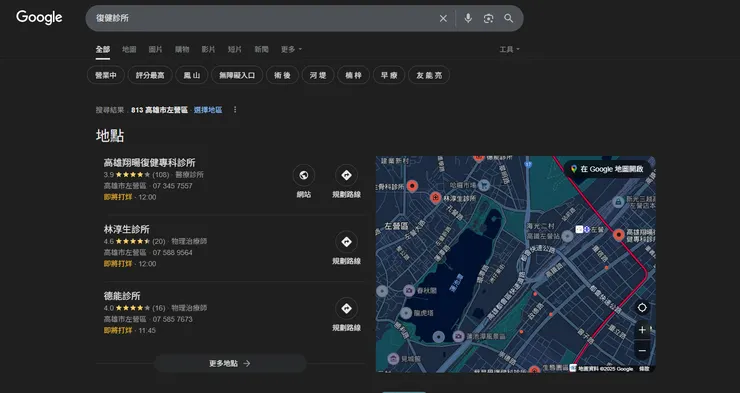Toggle the 楠梓 filter chip
The height and width of the screenshot is (393, 740).
[x=353, y=75]
